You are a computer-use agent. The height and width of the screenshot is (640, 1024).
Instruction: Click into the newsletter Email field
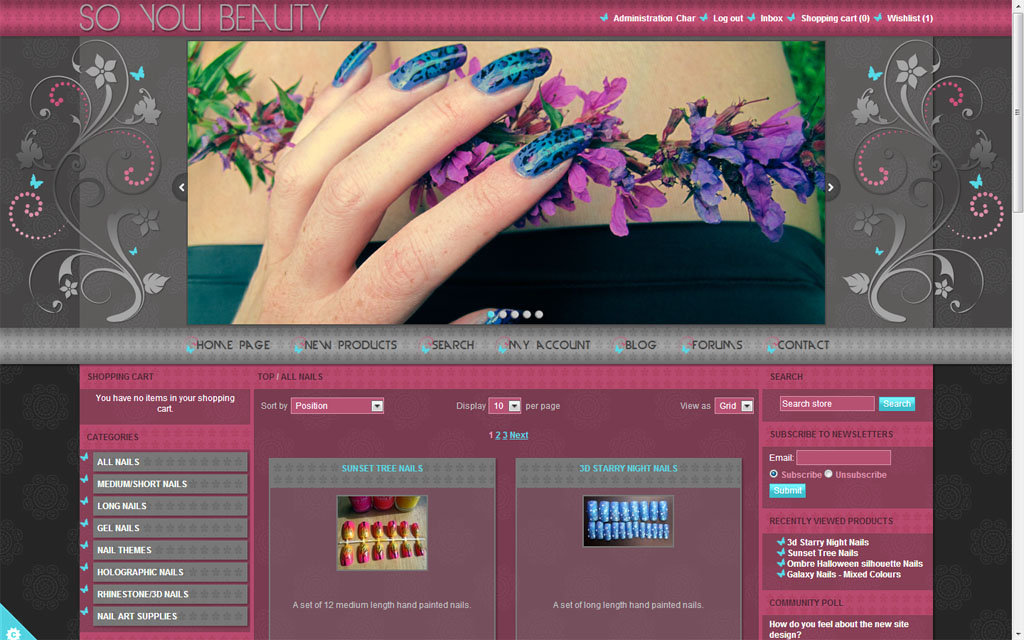[843, 457]
